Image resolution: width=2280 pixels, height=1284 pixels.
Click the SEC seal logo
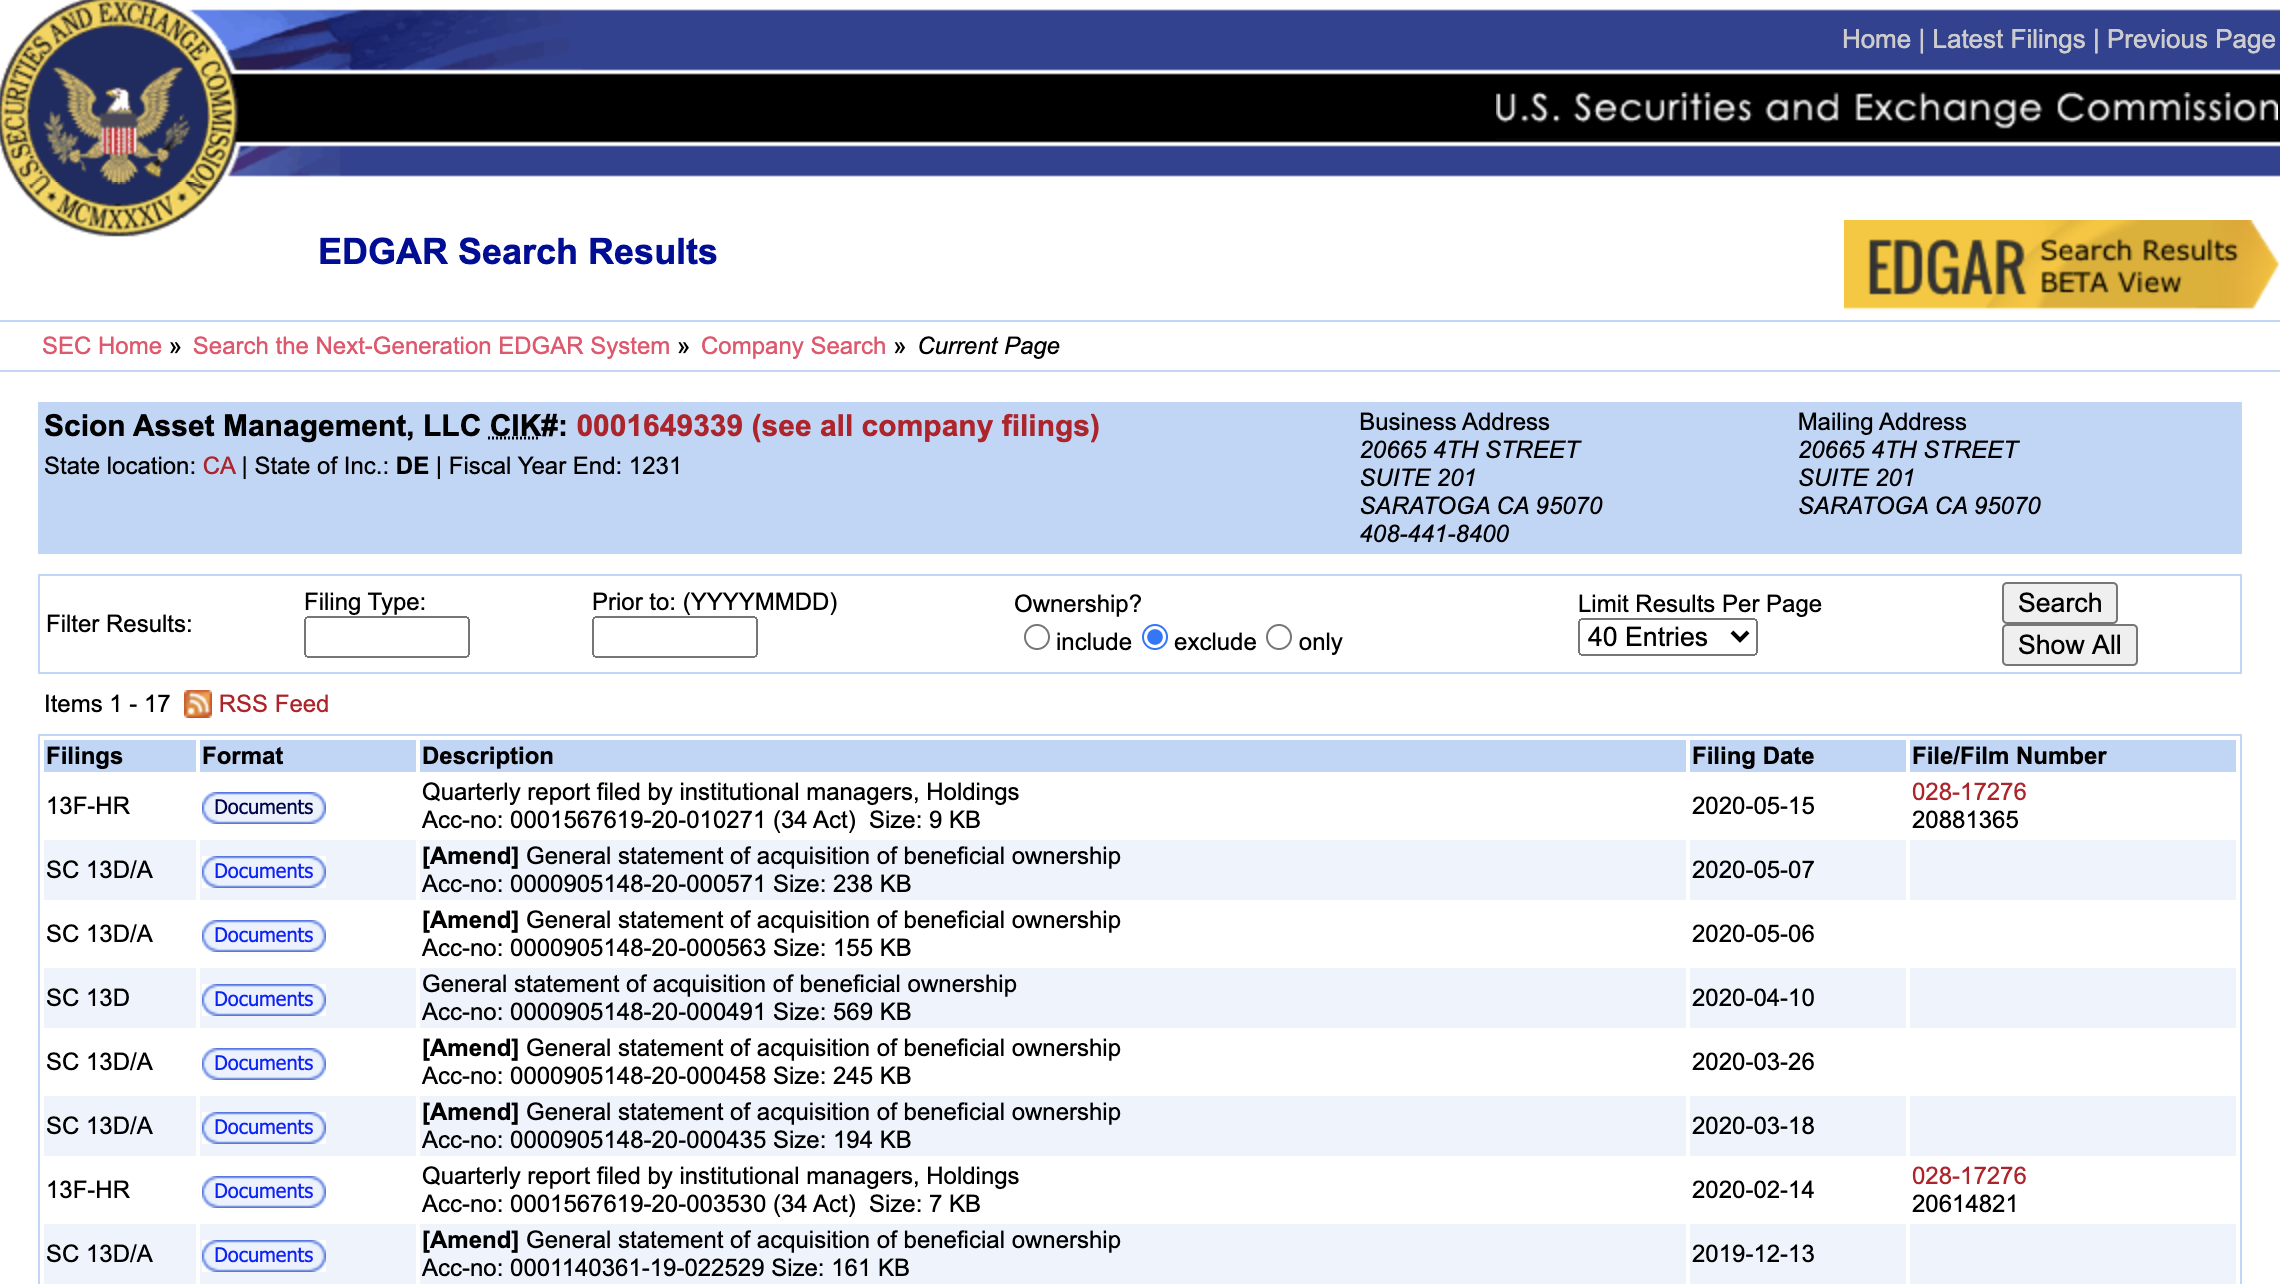118,115
